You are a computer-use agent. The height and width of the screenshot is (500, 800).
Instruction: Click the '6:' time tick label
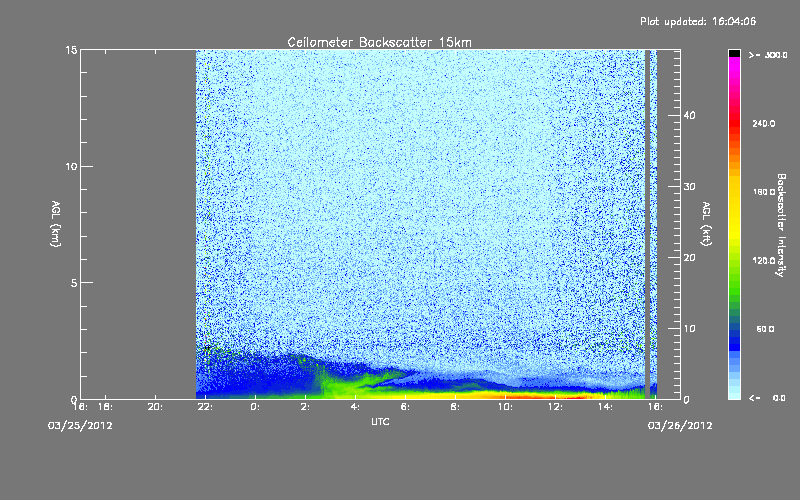[x=405, y=407]
